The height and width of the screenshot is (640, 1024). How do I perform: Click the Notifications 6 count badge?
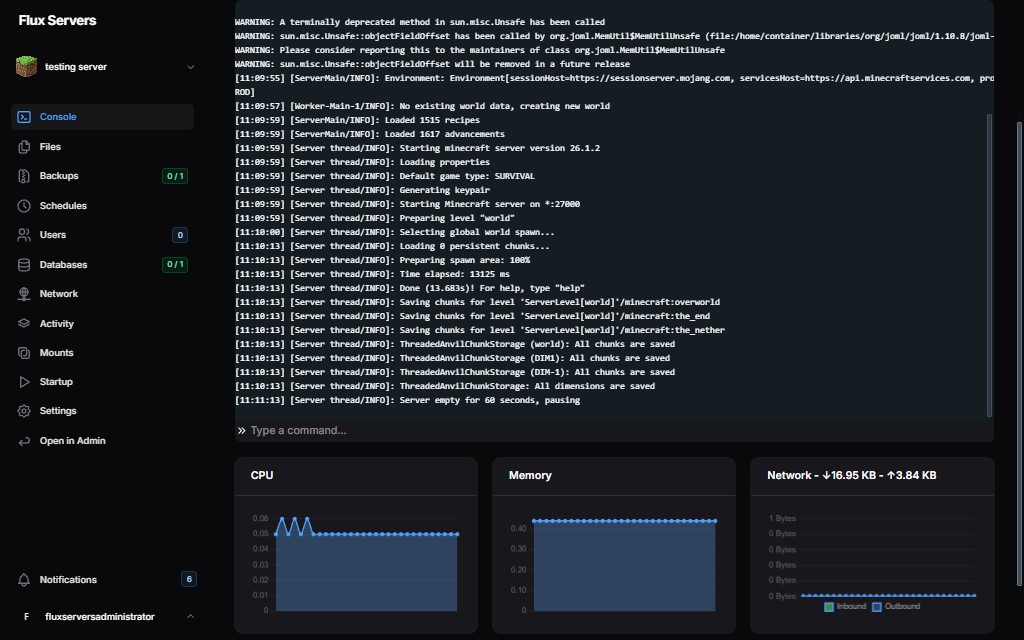189,579
